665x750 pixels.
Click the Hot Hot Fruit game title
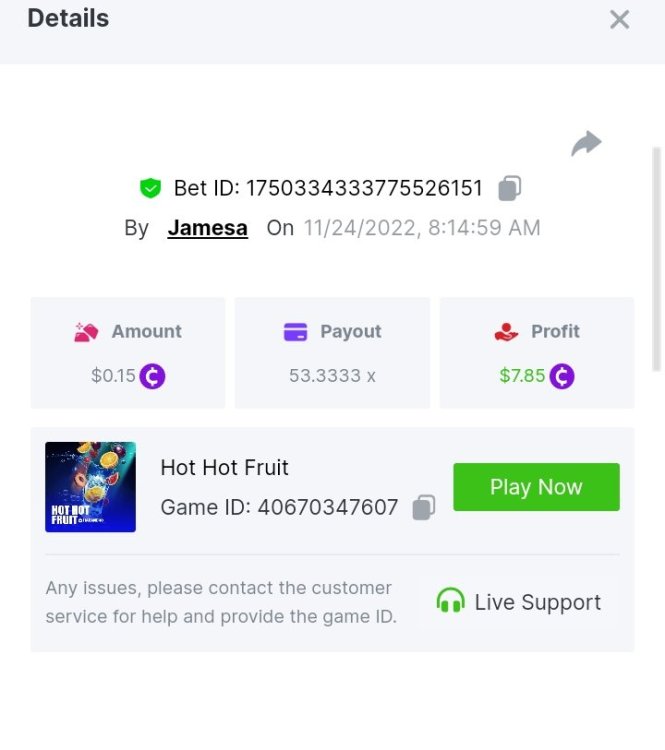tap(224, 467)
